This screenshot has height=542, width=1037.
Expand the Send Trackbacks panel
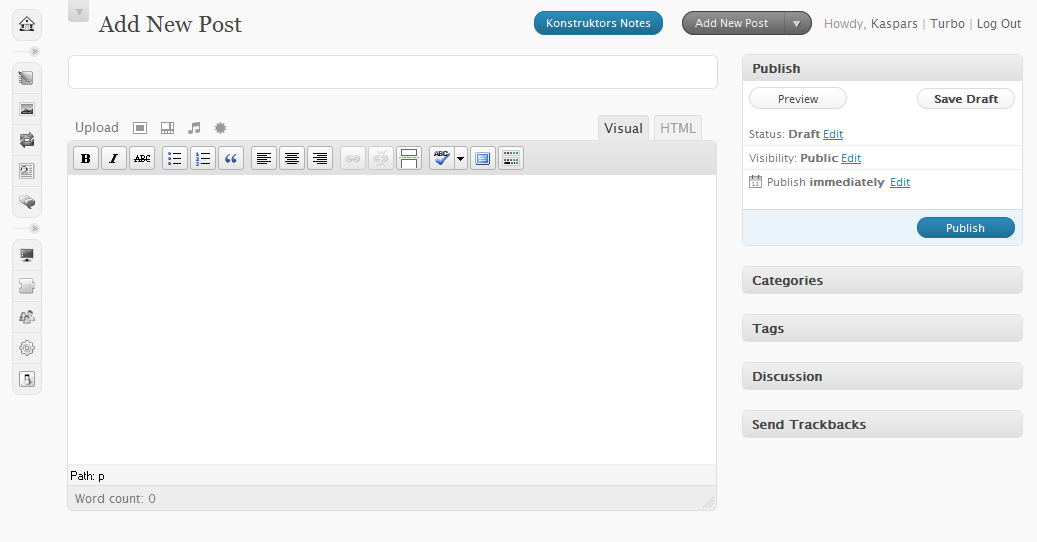click(x=881, y=424)
